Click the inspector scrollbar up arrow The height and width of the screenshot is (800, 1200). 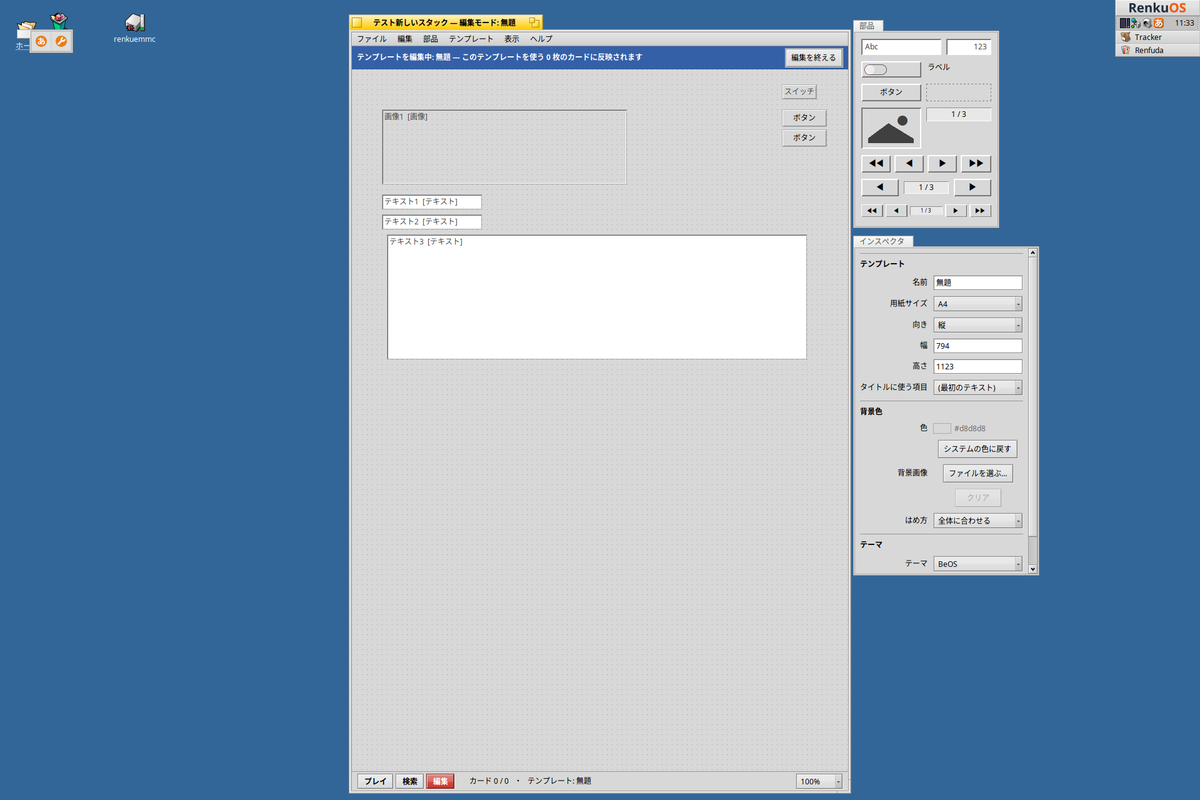[1033, 253]
